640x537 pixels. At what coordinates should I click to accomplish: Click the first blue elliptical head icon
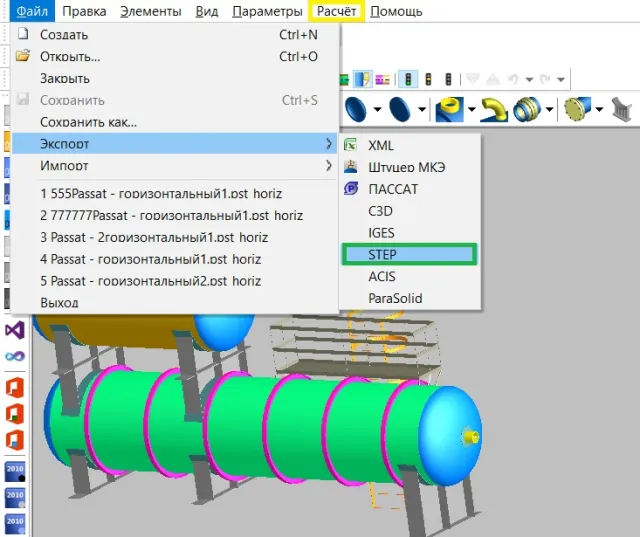[x=357, y=108]
